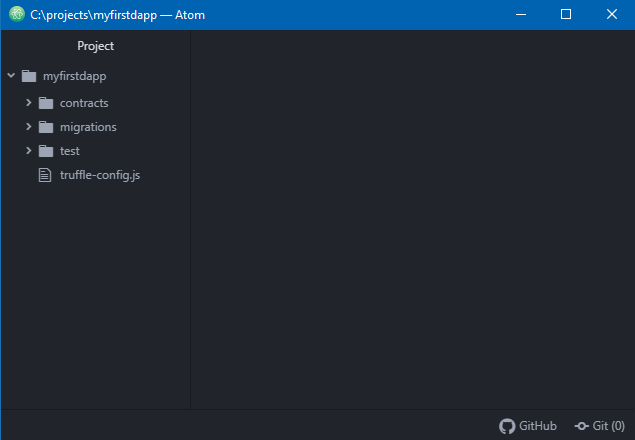Select the Project tab header

coord(96,46)
